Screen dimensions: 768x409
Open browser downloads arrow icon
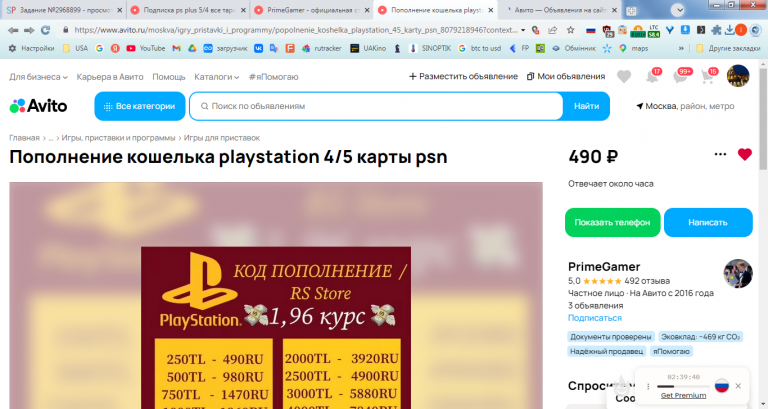[729, 30]
